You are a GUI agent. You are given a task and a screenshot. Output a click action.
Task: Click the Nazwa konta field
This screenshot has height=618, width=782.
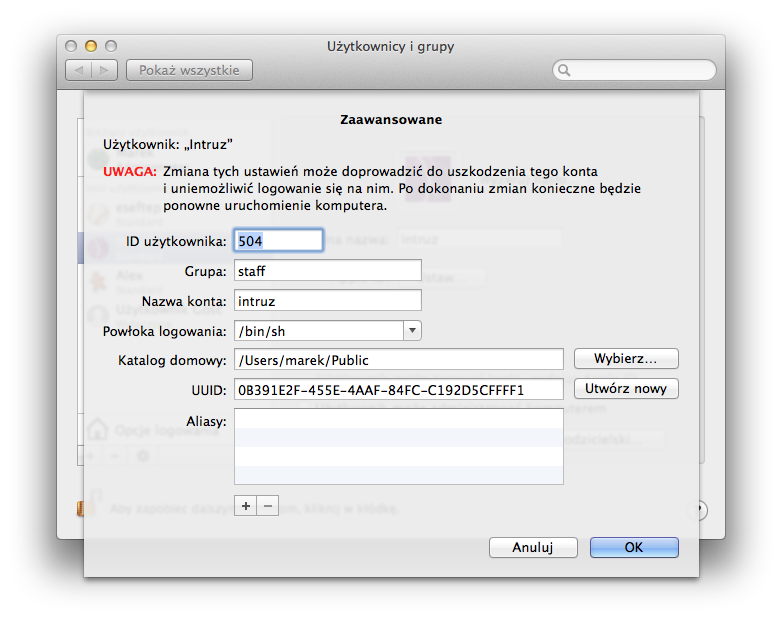(x=327, y=300)
